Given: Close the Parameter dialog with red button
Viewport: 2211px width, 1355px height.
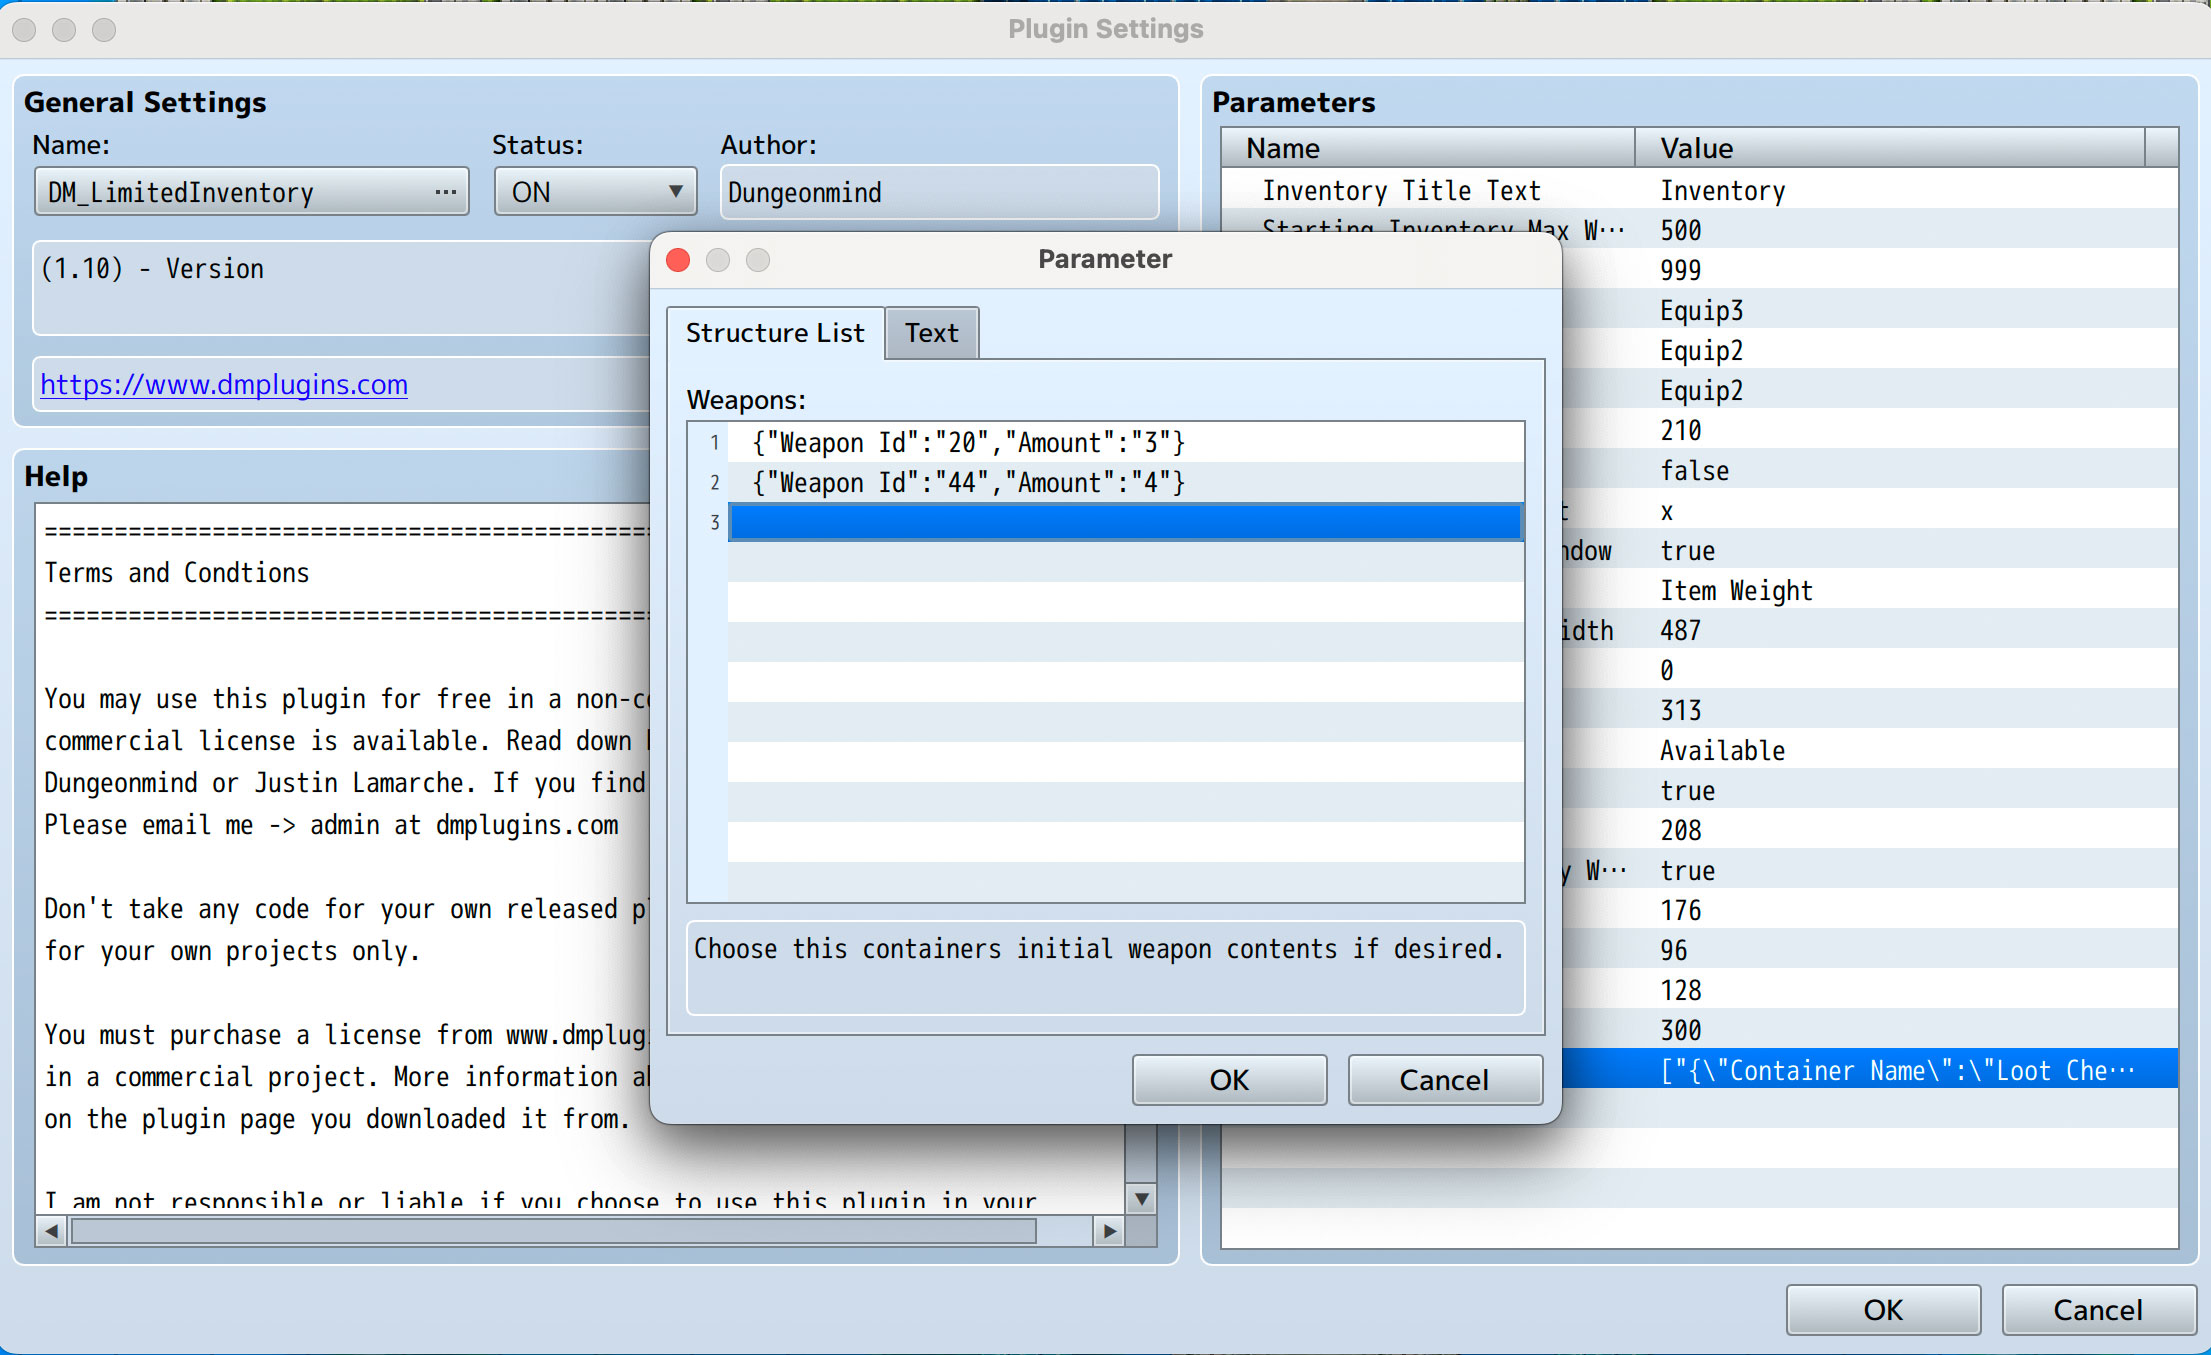Looking at the screenshot, I should point(678,260).
